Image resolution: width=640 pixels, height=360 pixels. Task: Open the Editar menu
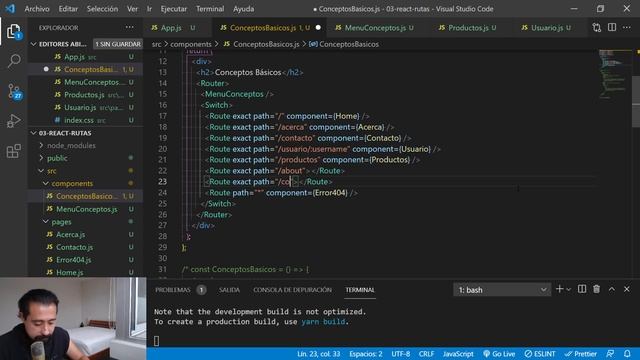[x=68, y=9]
